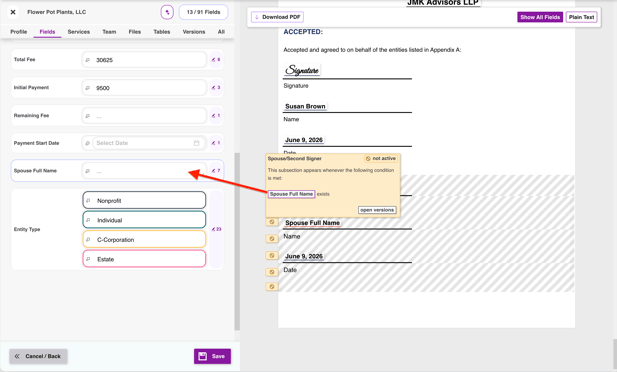Screen dimensions: 617x372
Task: Click the bottom inactive marker below the Date row
Action: point(272,287)
